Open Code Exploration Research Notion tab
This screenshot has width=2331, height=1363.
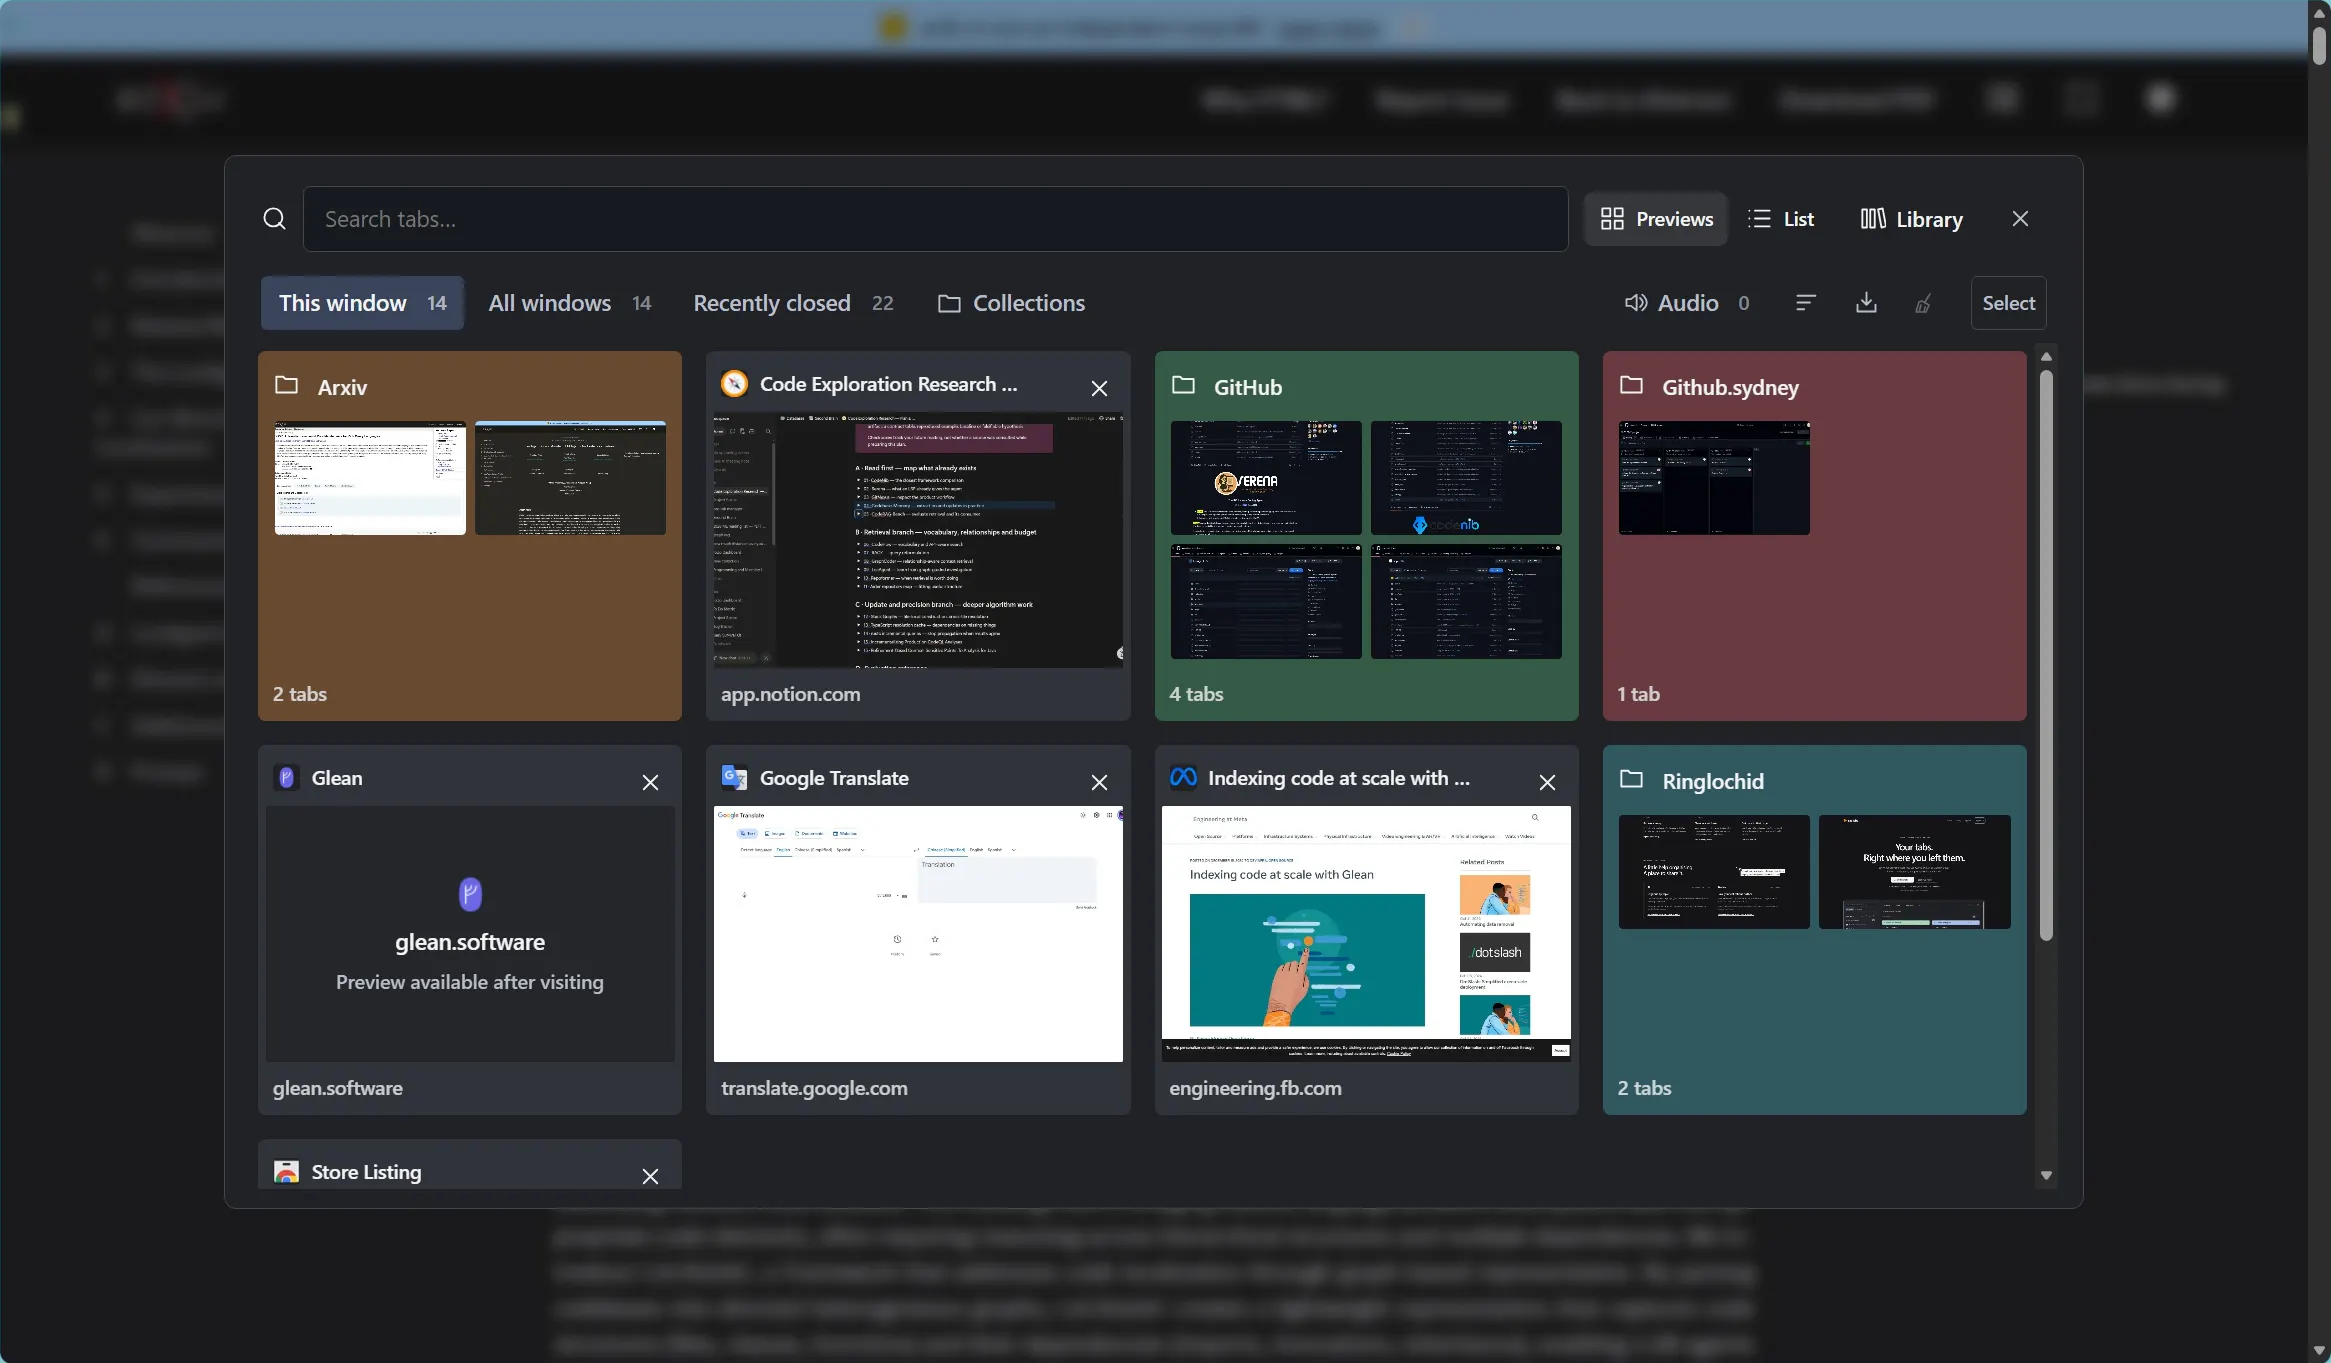click(x=918, y=536)
